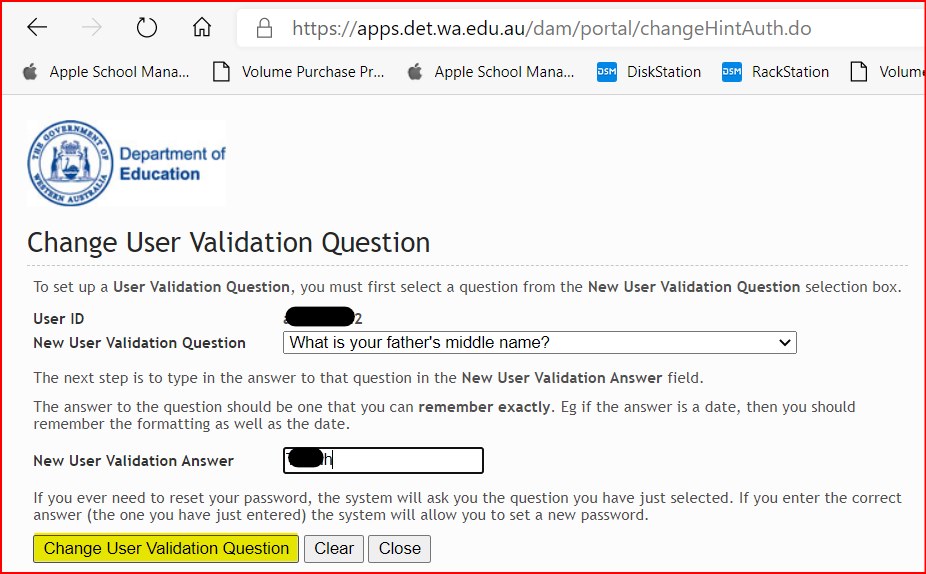Select the Change User Validation Question heading
Viewport: 926px width, 574px height.
[229, 243]
